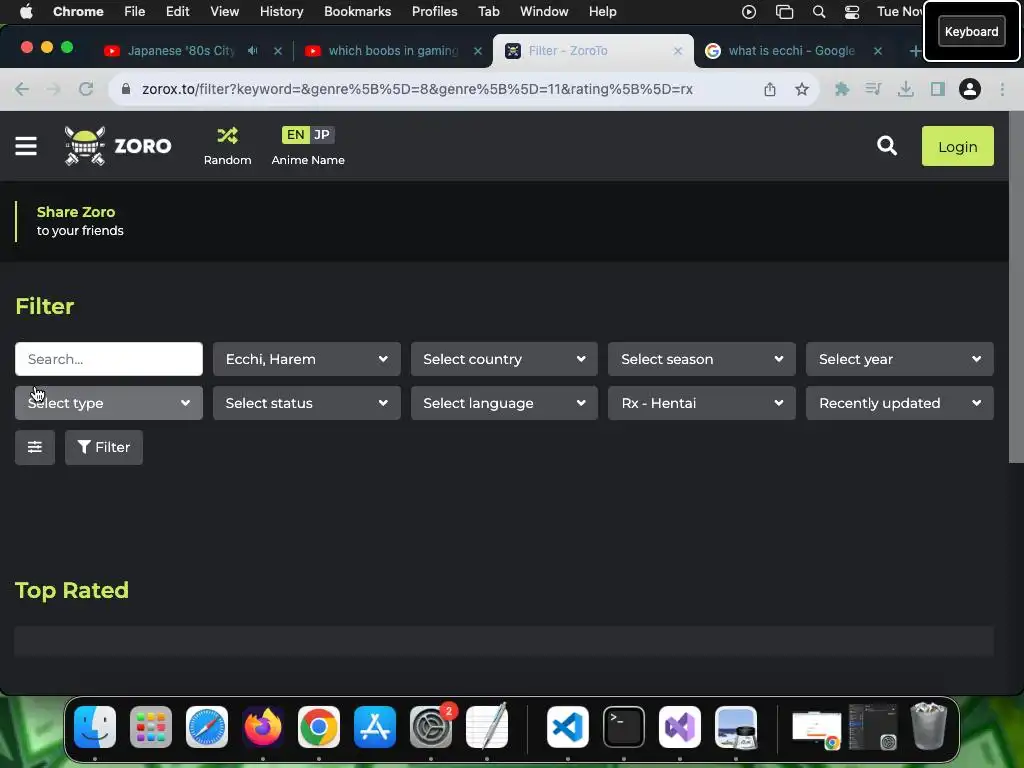This screenshot has height=768, width=1024.
Task: Open Finder from the dock
Action: [95, 727]
